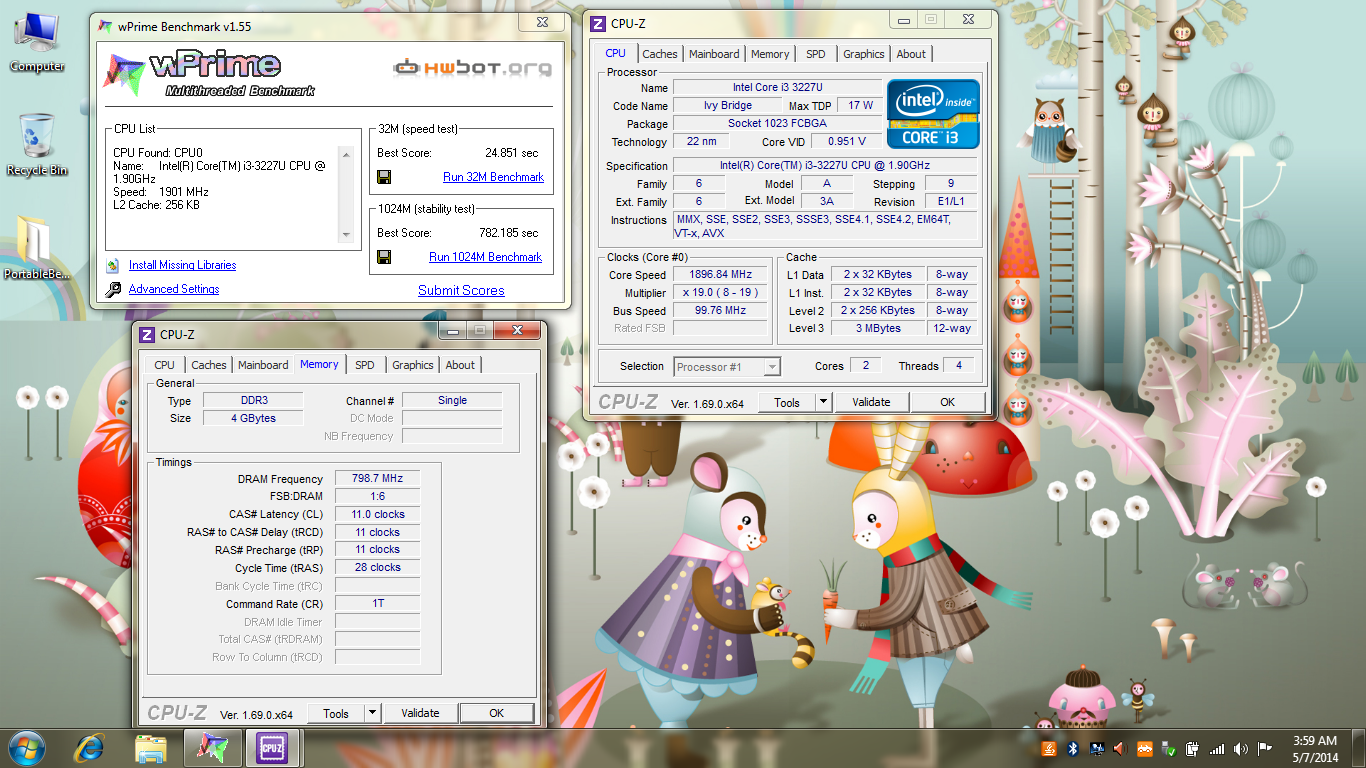Click the Multiplier value x 19.0 ( 8 - 19 )
The height and width of the screenshot is (768, 1366).
[720, 293]
